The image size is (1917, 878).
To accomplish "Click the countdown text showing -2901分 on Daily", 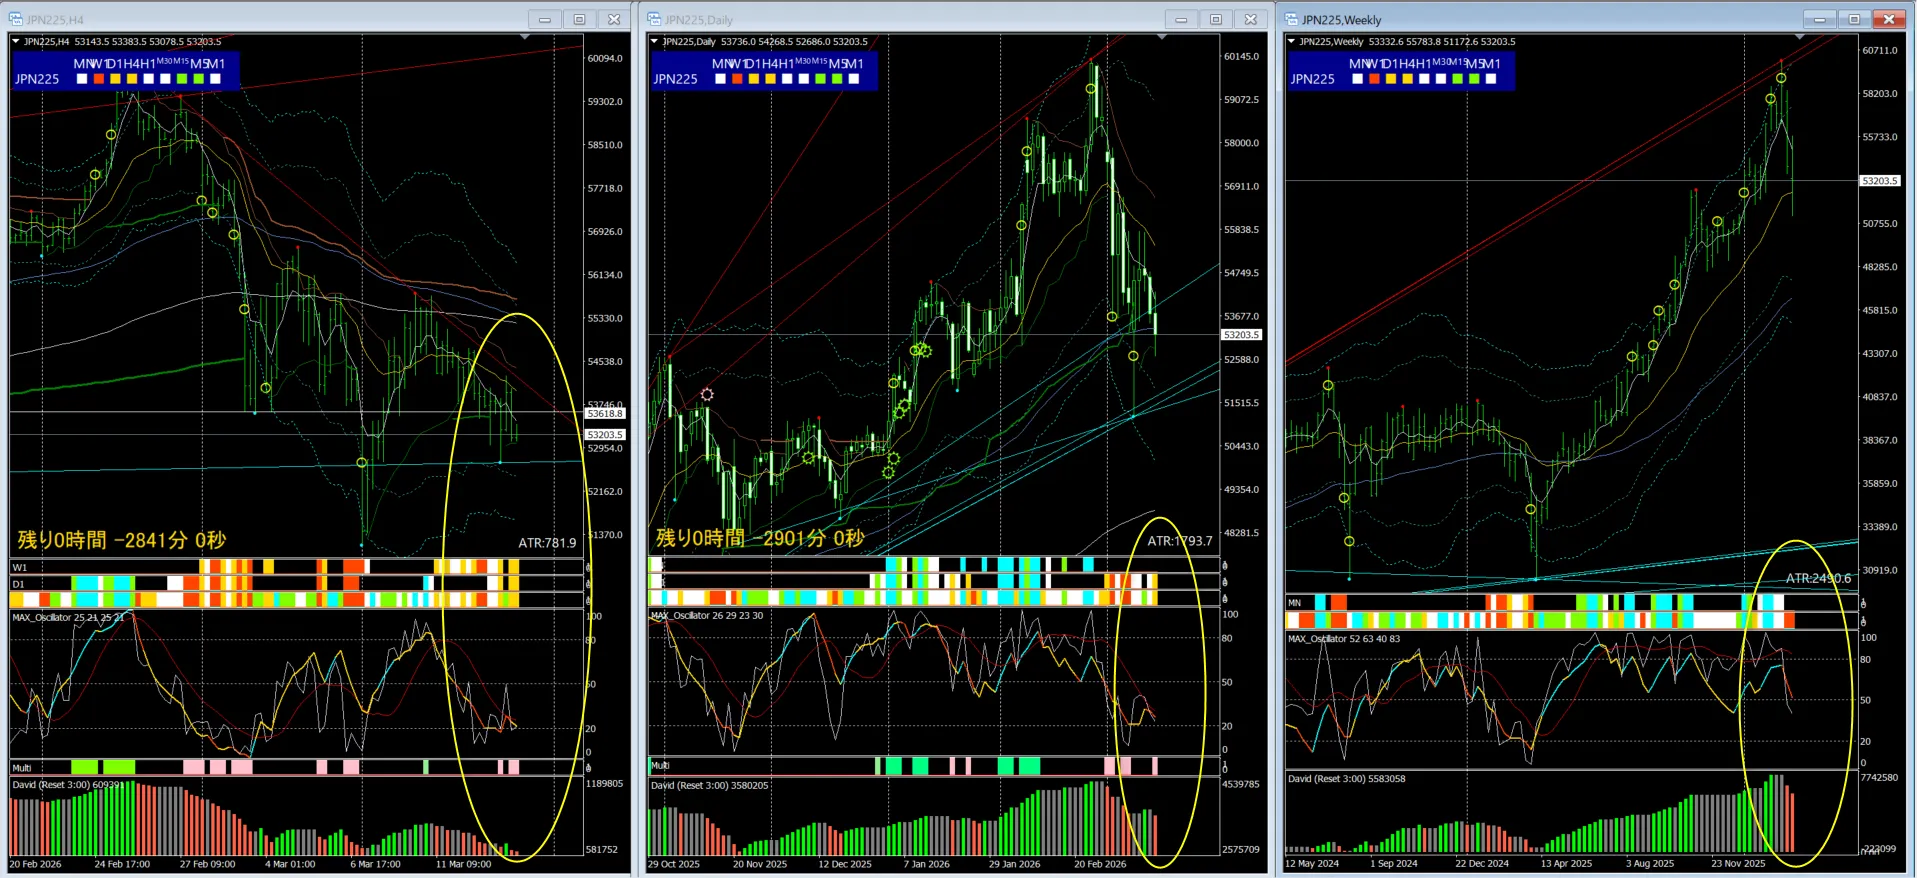I will [x=760, y=538].
